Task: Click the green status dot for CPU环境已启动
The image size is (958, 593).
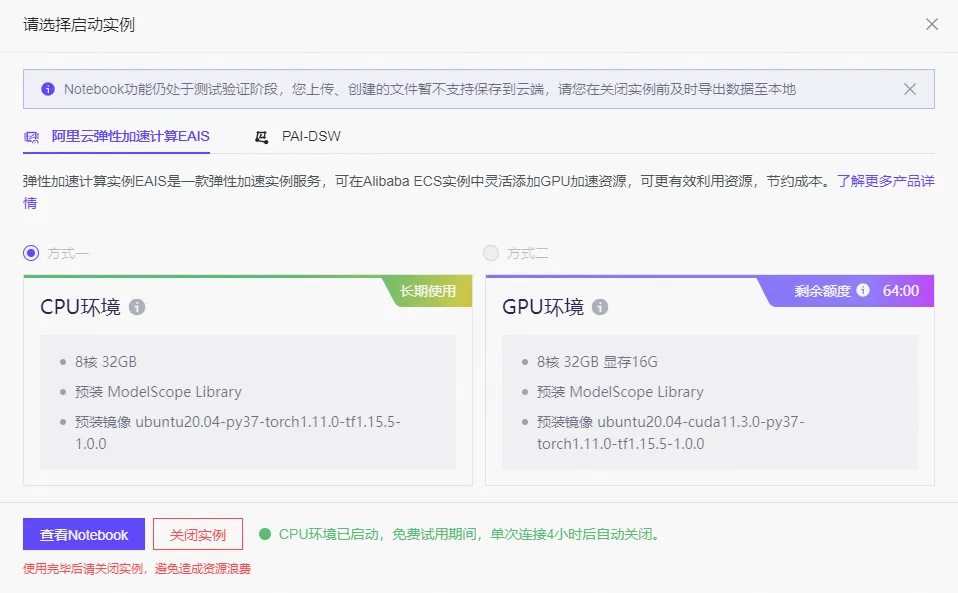Action: [x=265, y=534]
